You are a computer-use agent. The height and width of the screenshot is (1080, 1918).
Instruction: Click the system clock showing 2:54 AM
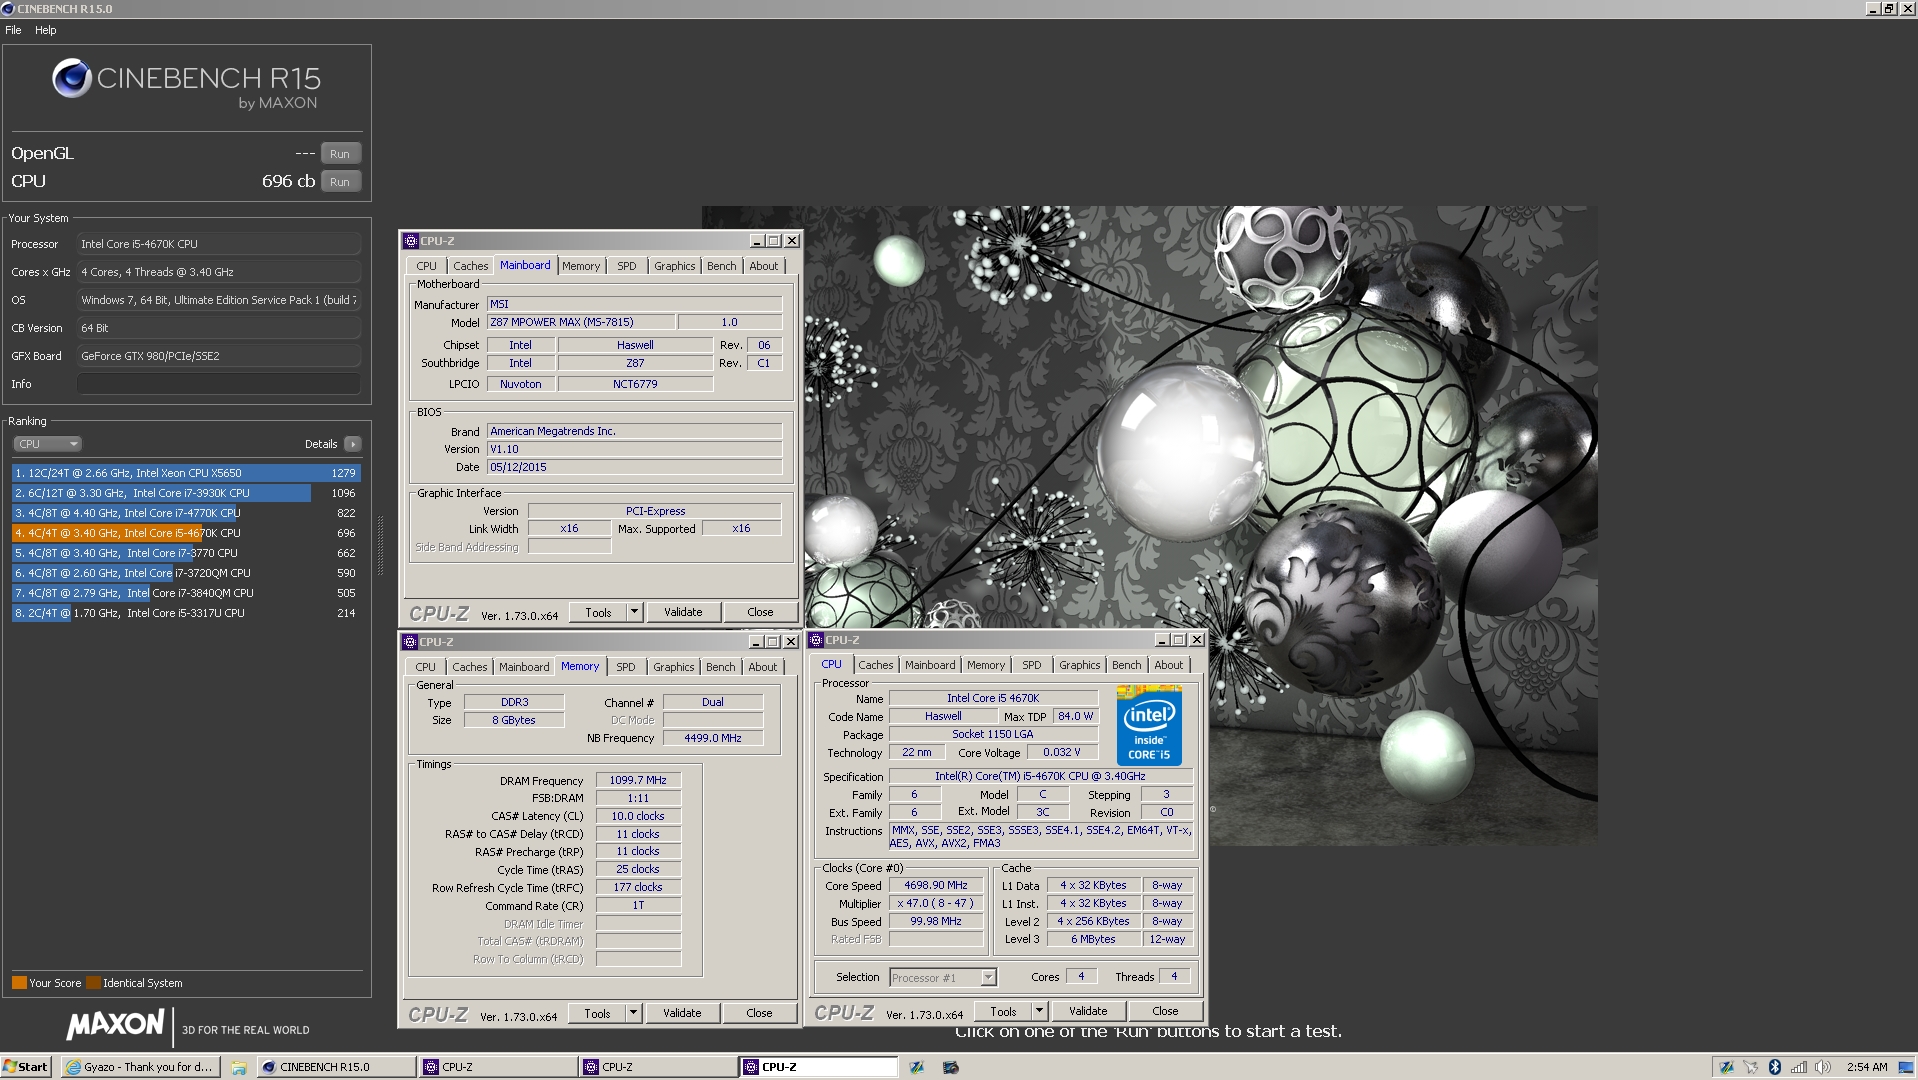click(x=1867, y=1067)
